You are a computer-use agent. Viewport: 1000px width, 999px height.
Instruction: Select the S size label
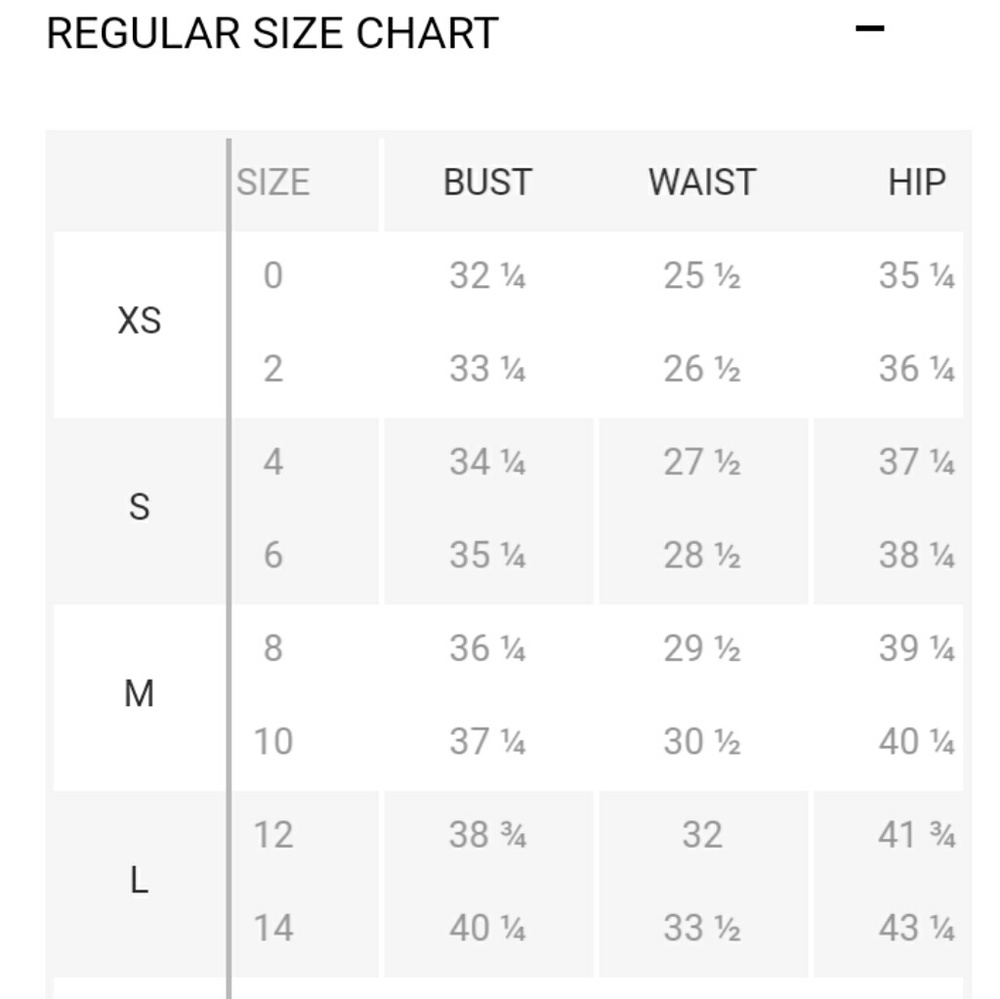pos(139,507)
